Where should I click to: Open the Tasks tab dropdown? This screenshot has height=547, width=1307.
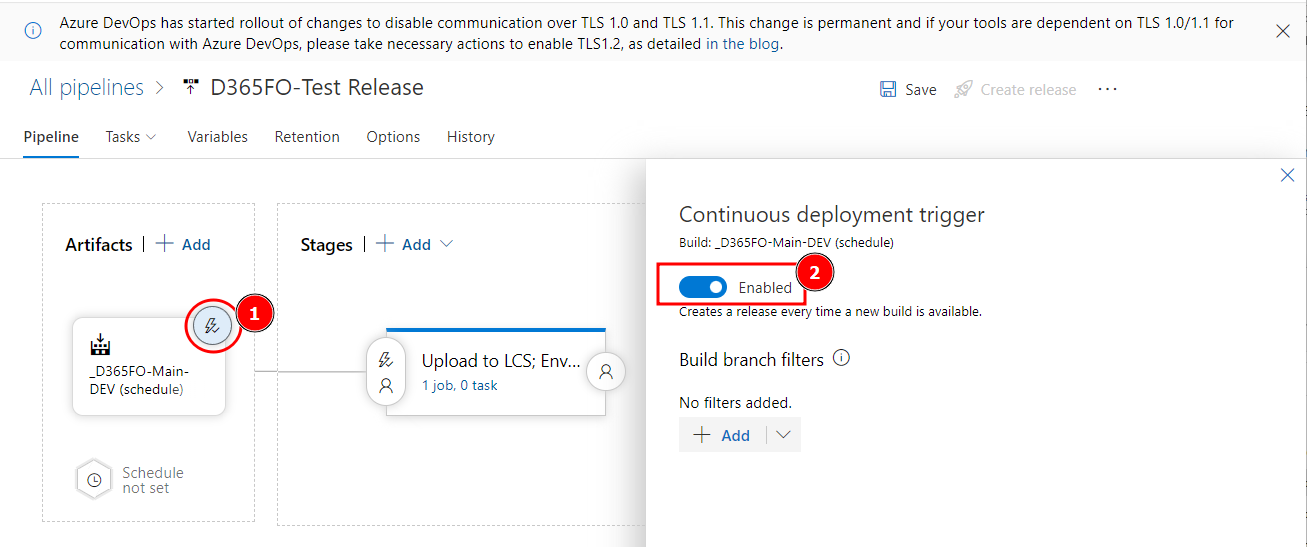tap(131, 137)
